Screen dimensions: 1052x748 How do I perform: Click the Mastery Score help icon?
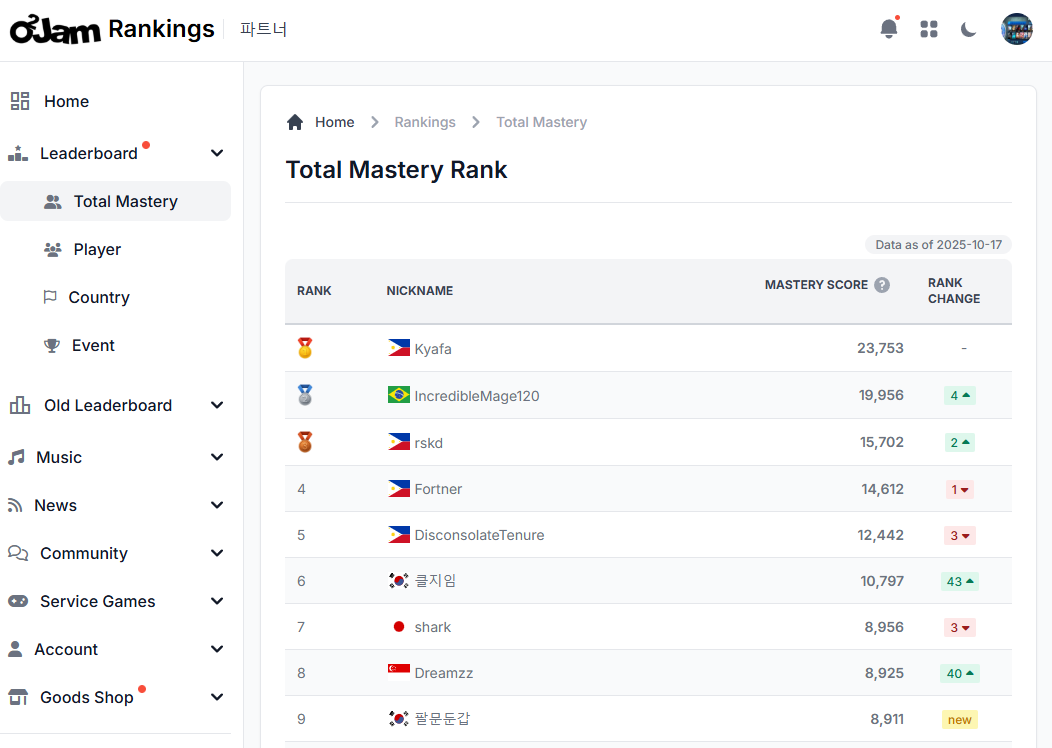click(882, 285)
